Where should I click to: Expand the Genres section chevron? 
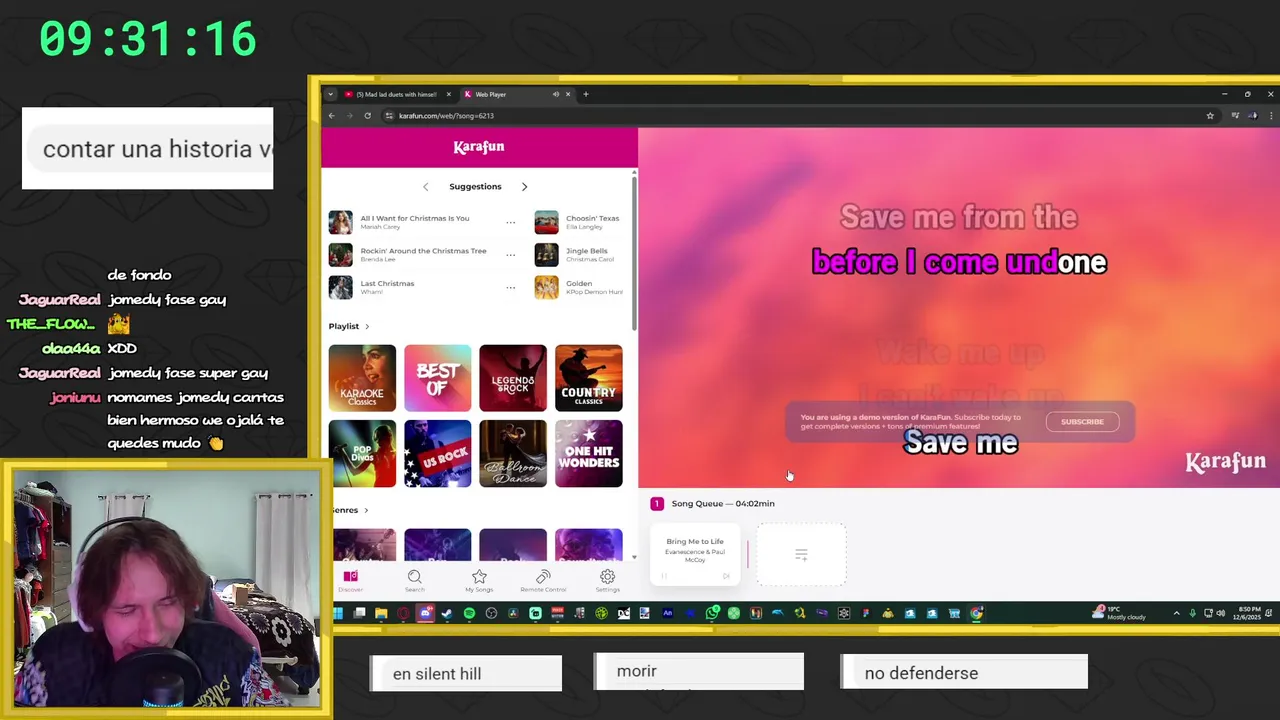[x=366, y=510]
